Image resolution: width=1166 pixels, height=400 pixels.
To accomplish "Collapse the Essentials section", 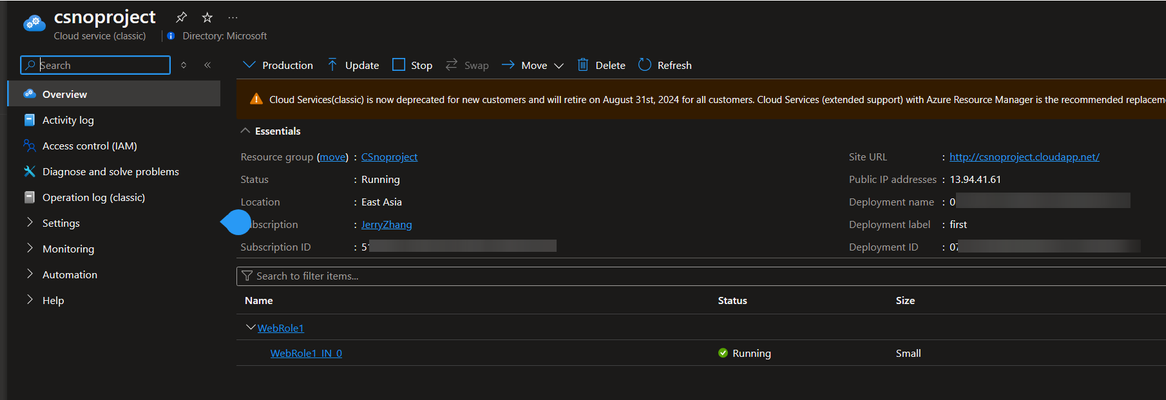I will tap(271, 131).
